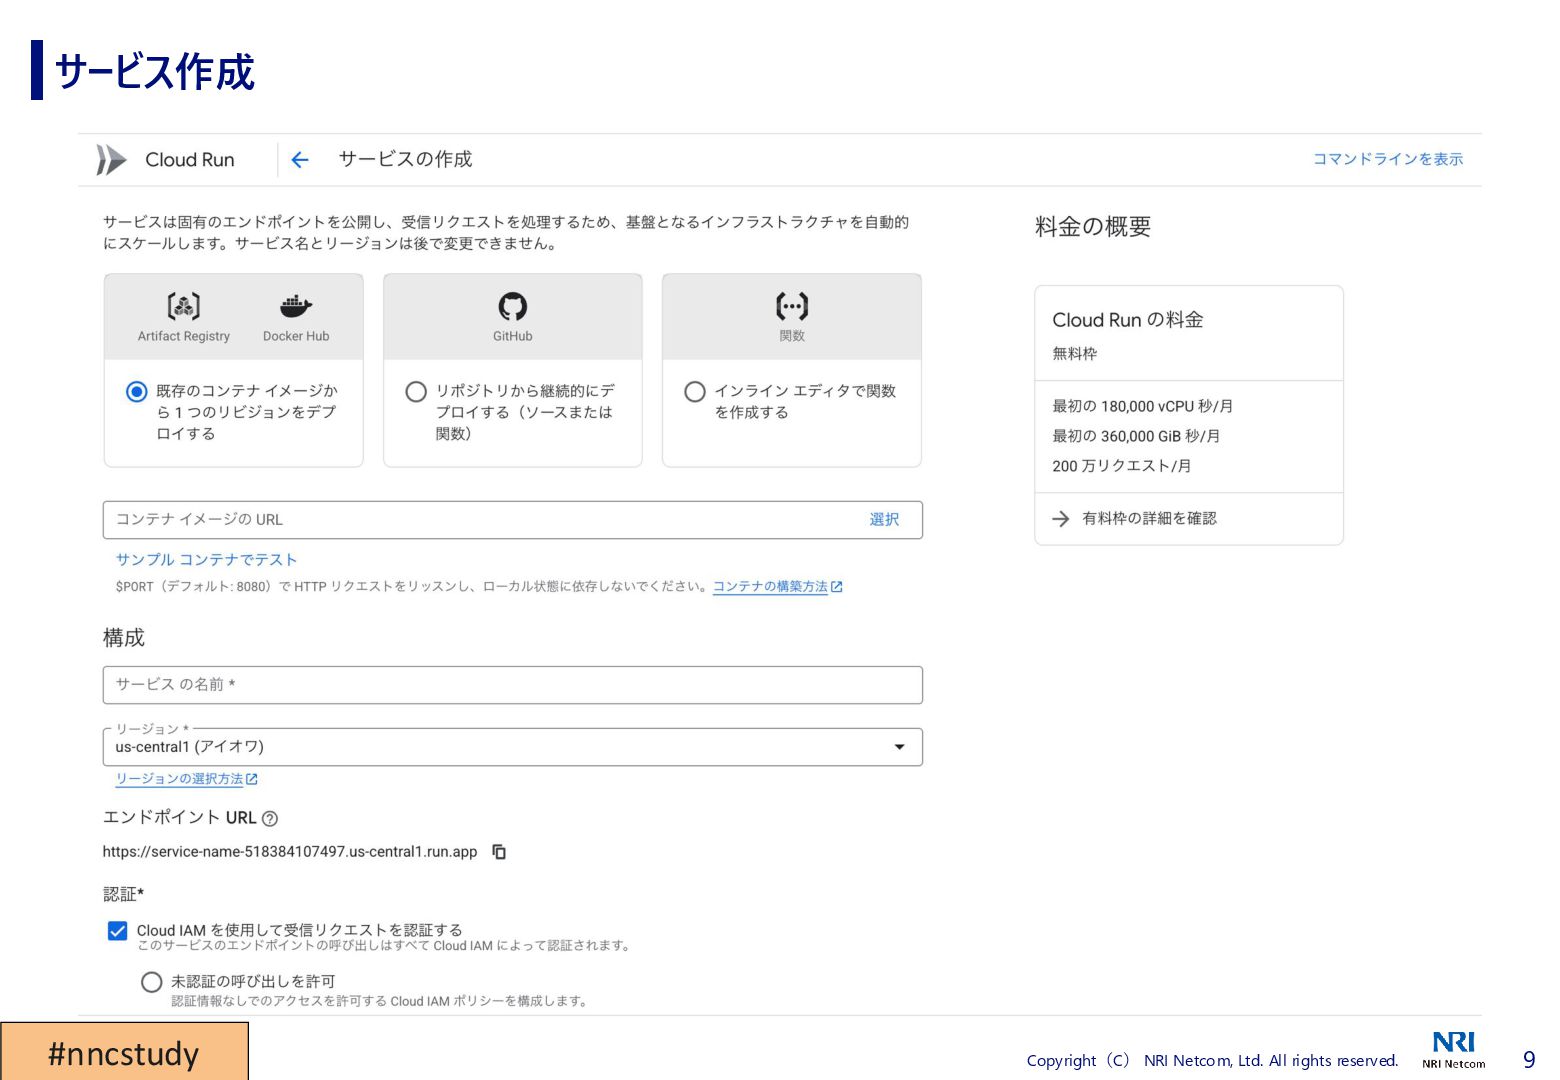Click the arrow icon before 有料枠の詳細を確認
This screenshot has height=1080, width=1560.
pos(1061,519)
